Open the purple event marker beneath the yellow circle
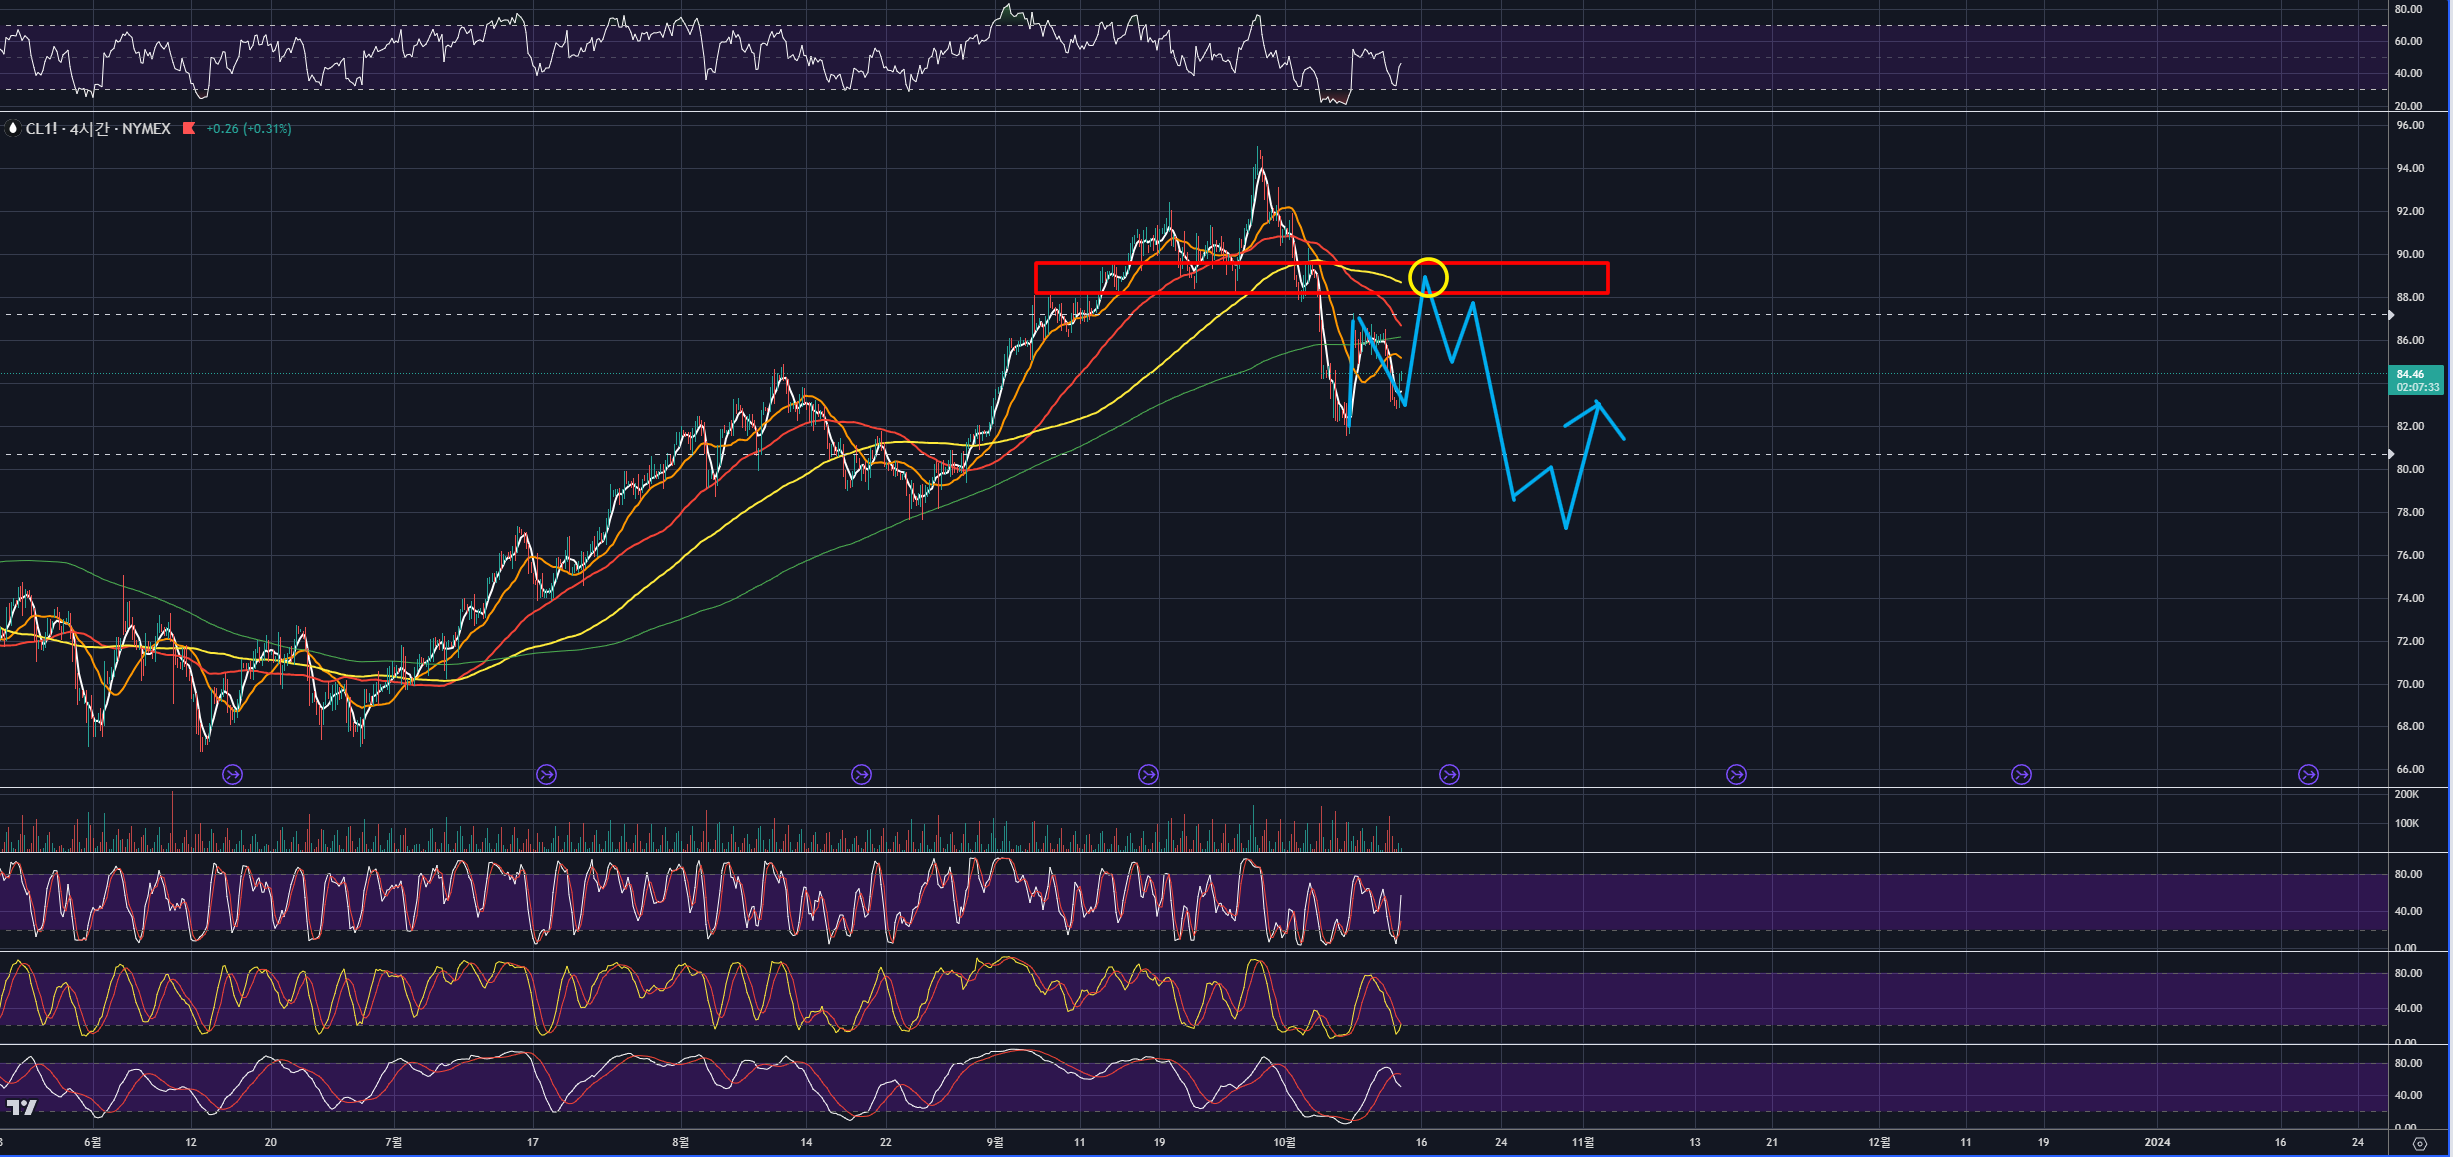Viewport: 2453px width, 1157px height. [1449, 774]
